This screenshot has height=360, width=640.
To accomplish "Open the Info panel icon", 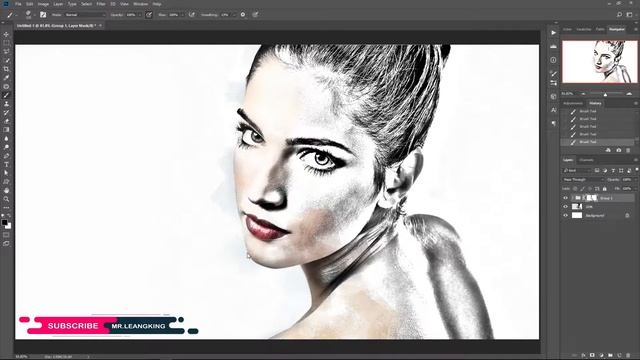I will click(x=553, y=60).
